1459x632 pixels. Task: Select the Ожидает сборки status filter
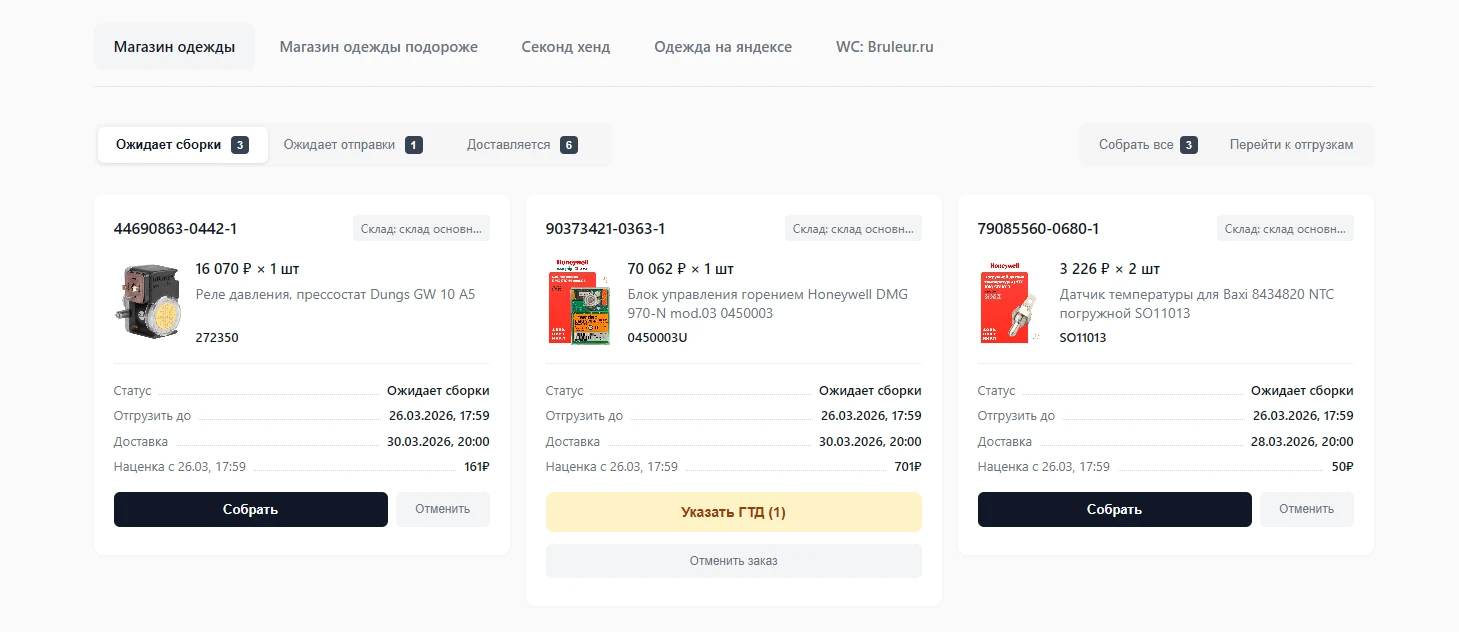pos(183,145)
